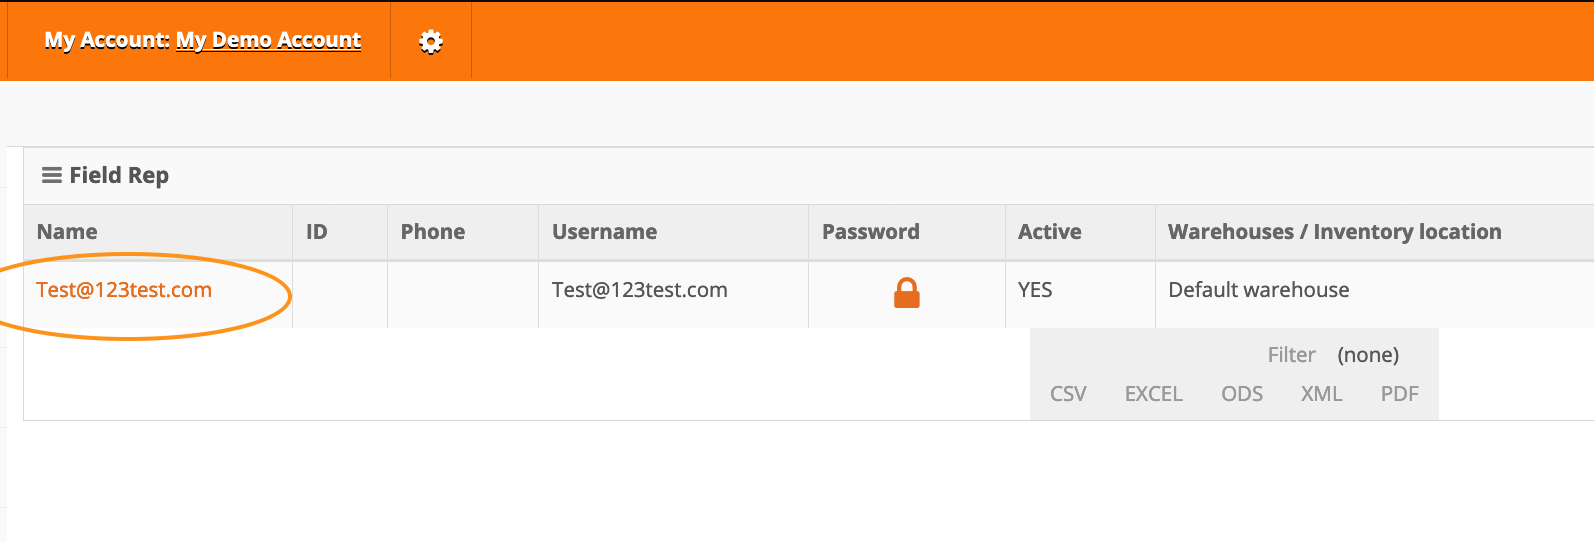Viewport: 1594px width, 542px height.
Task: Export the table as CSV
Action: coord(1068,394)
